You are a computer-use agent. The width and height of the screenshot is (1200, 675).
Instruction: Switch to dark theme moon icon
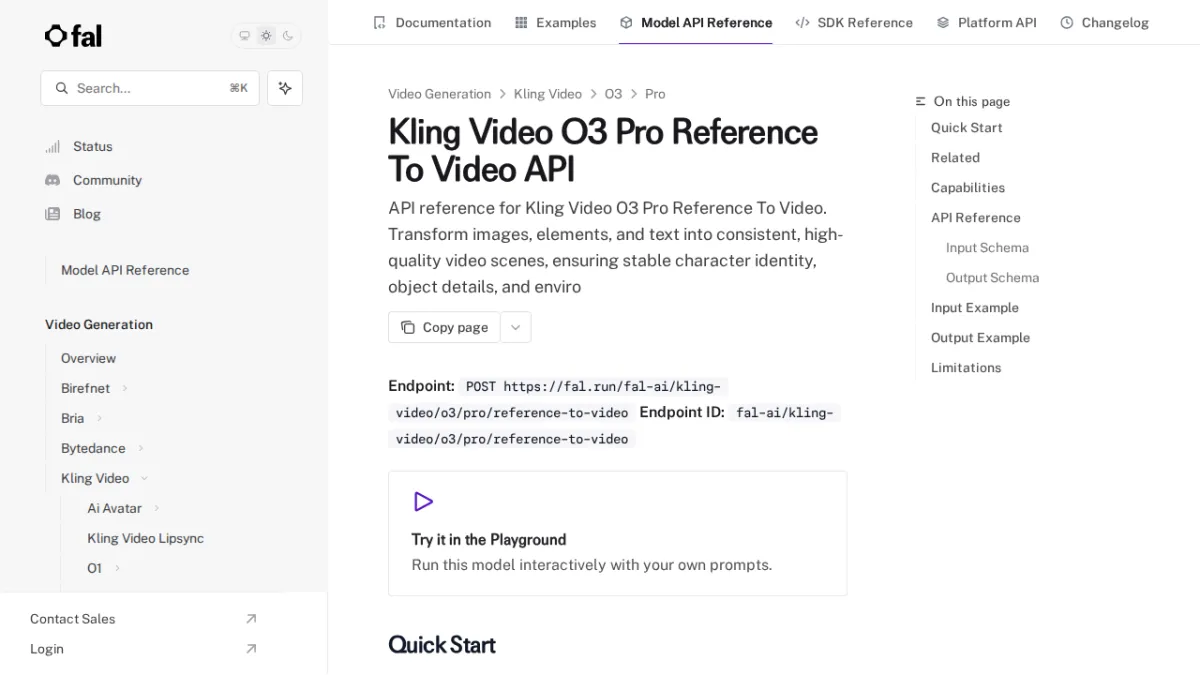point(288,36)
